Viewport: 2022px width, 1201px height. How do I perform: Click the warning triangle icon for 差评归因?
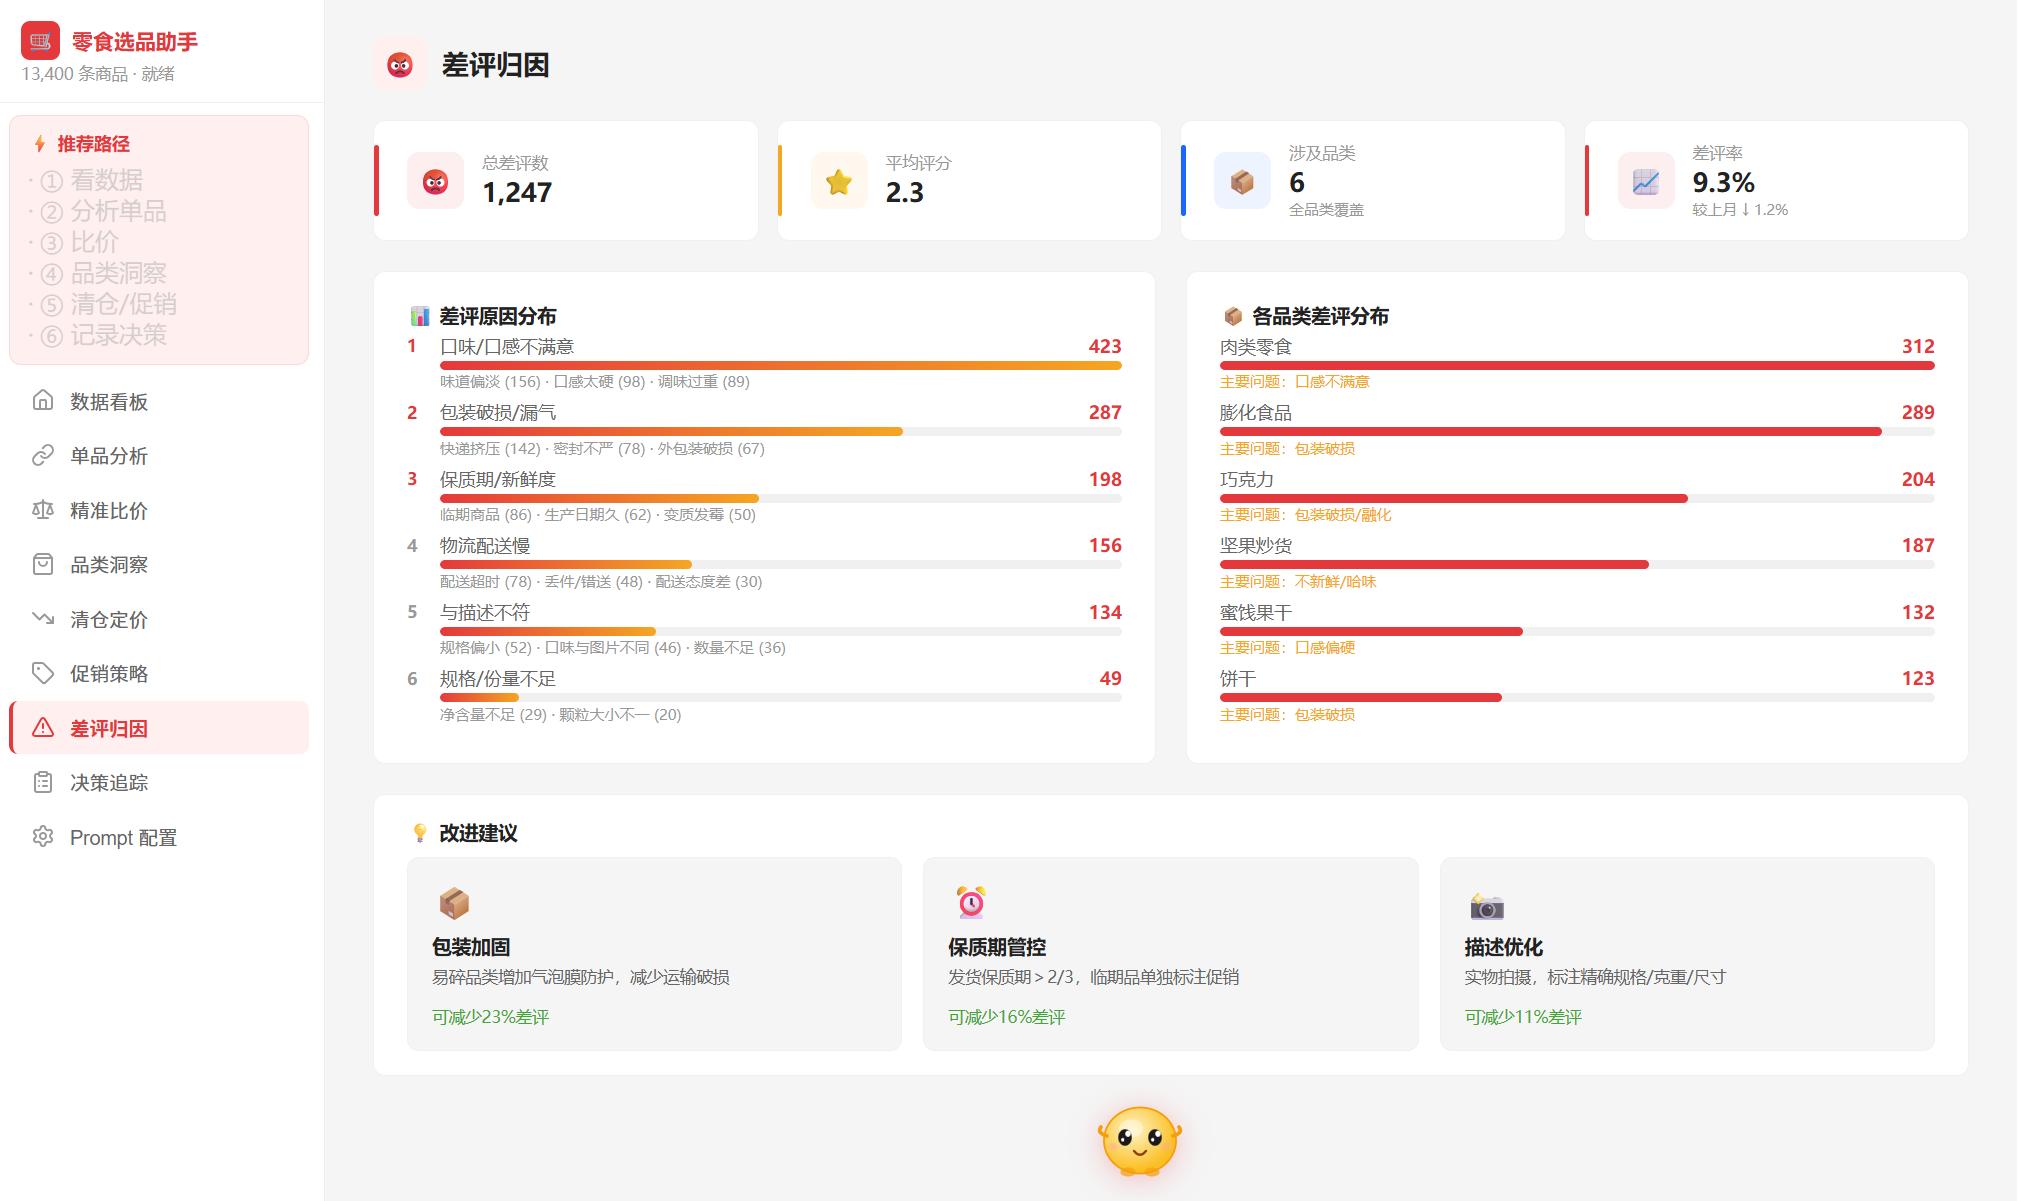pos(43,728)
